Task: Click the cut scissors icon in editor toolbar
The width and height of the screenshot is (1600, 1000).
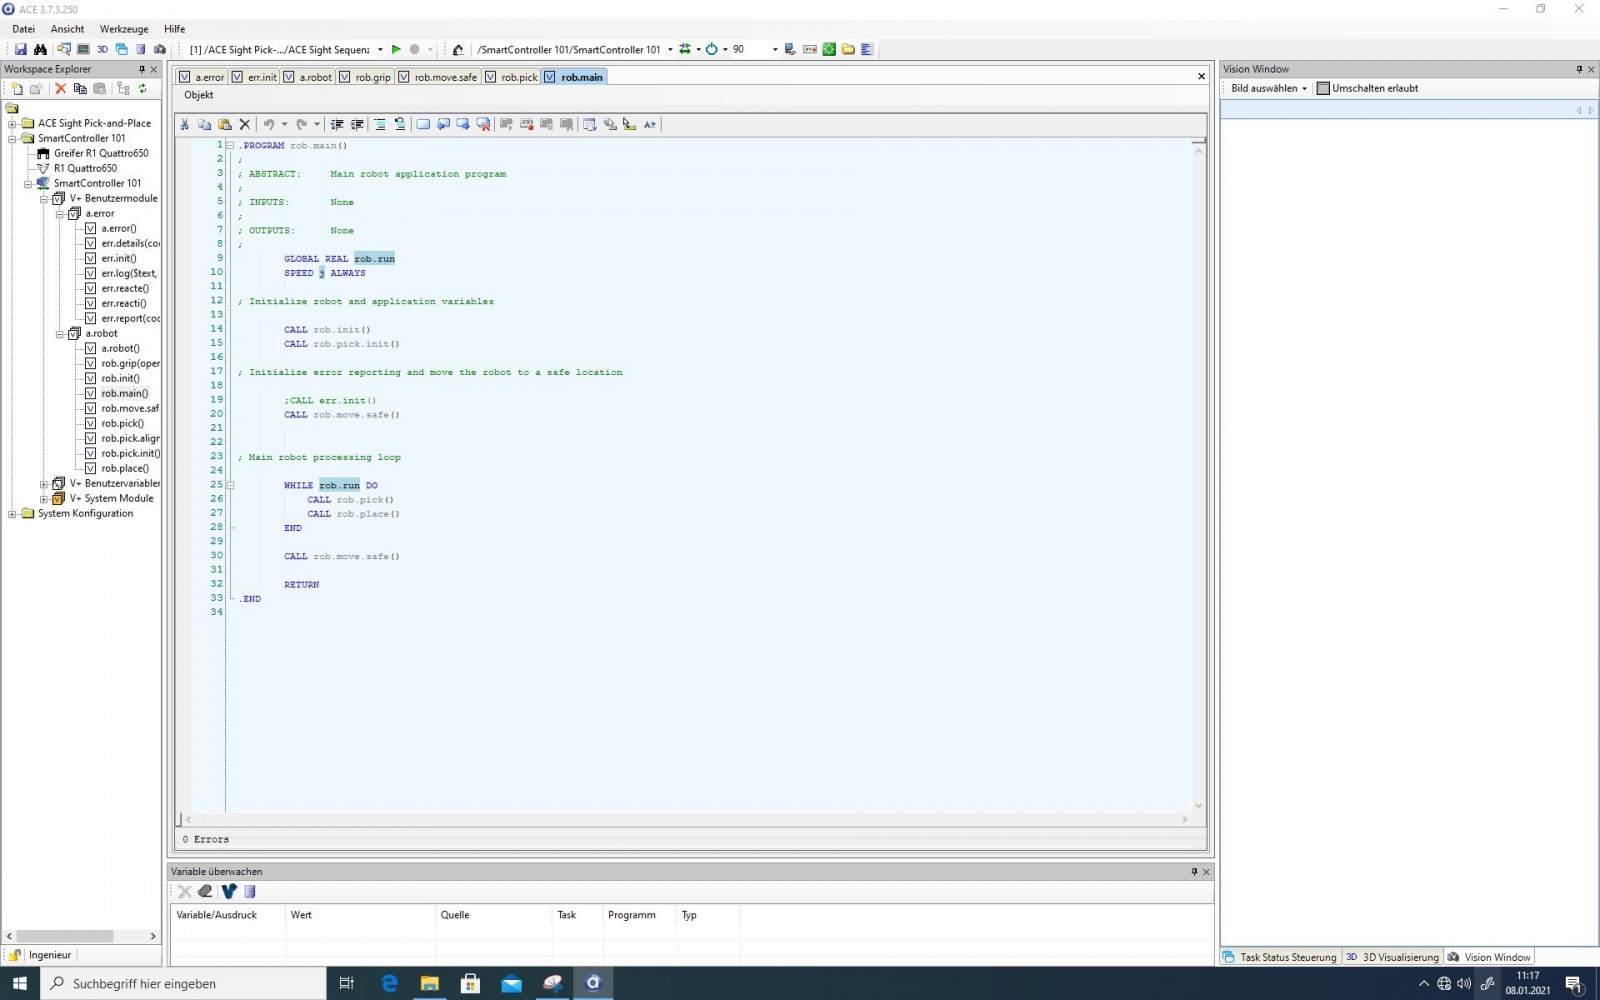Action: click(x=185, y=125)
